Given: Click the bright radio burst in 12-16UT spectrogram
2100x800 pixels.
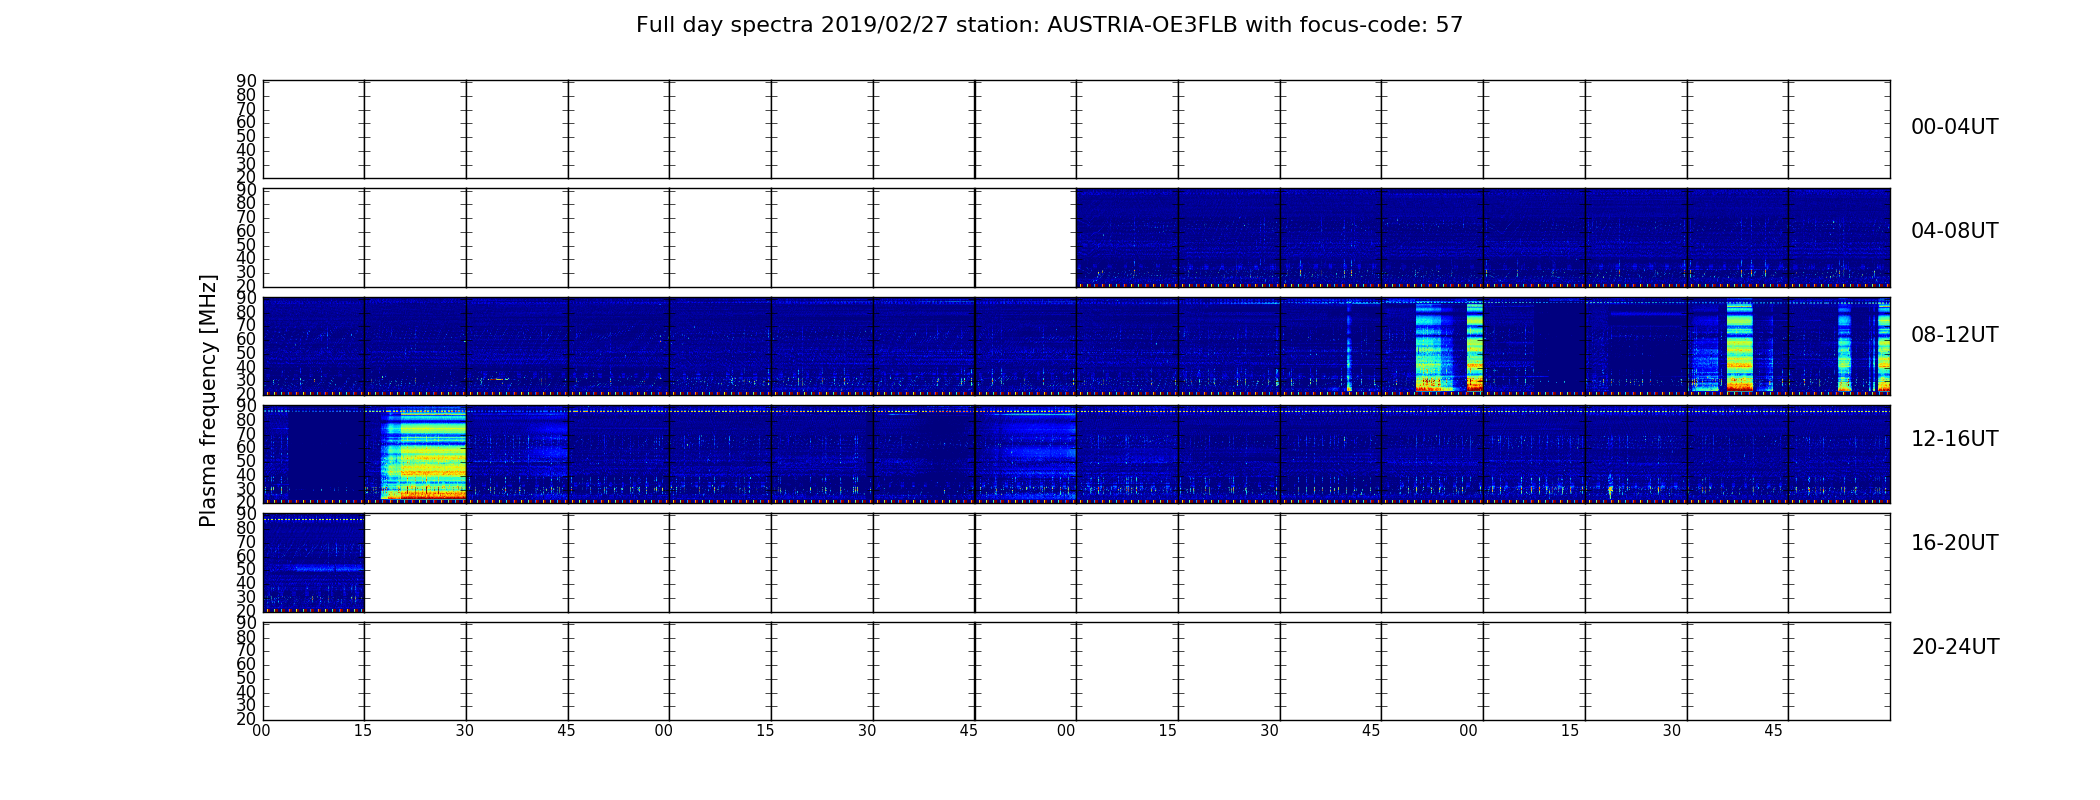Looking at the screenshot, I should (x=424, y=455).
